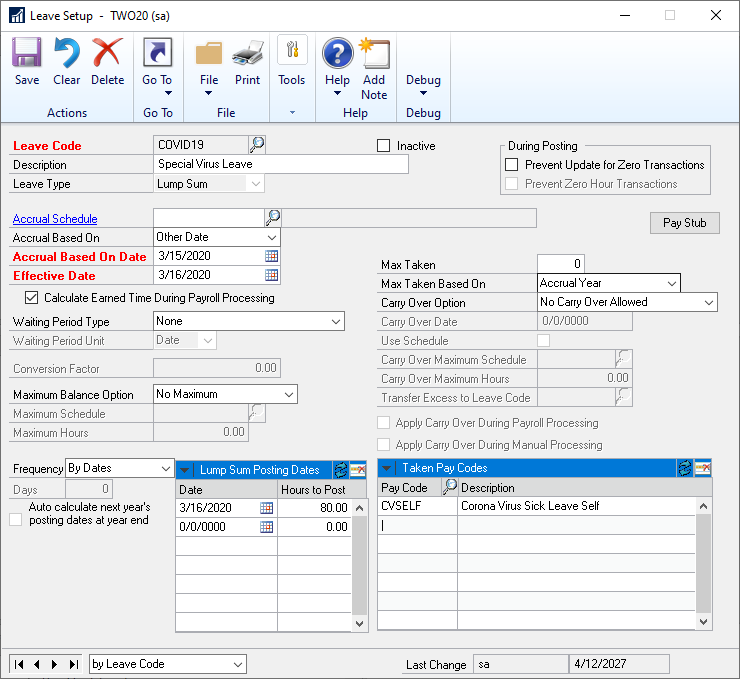The image size is (740, 679).
Task: Toggle the Inactive checkbox
Action: (x=384, y=145)
